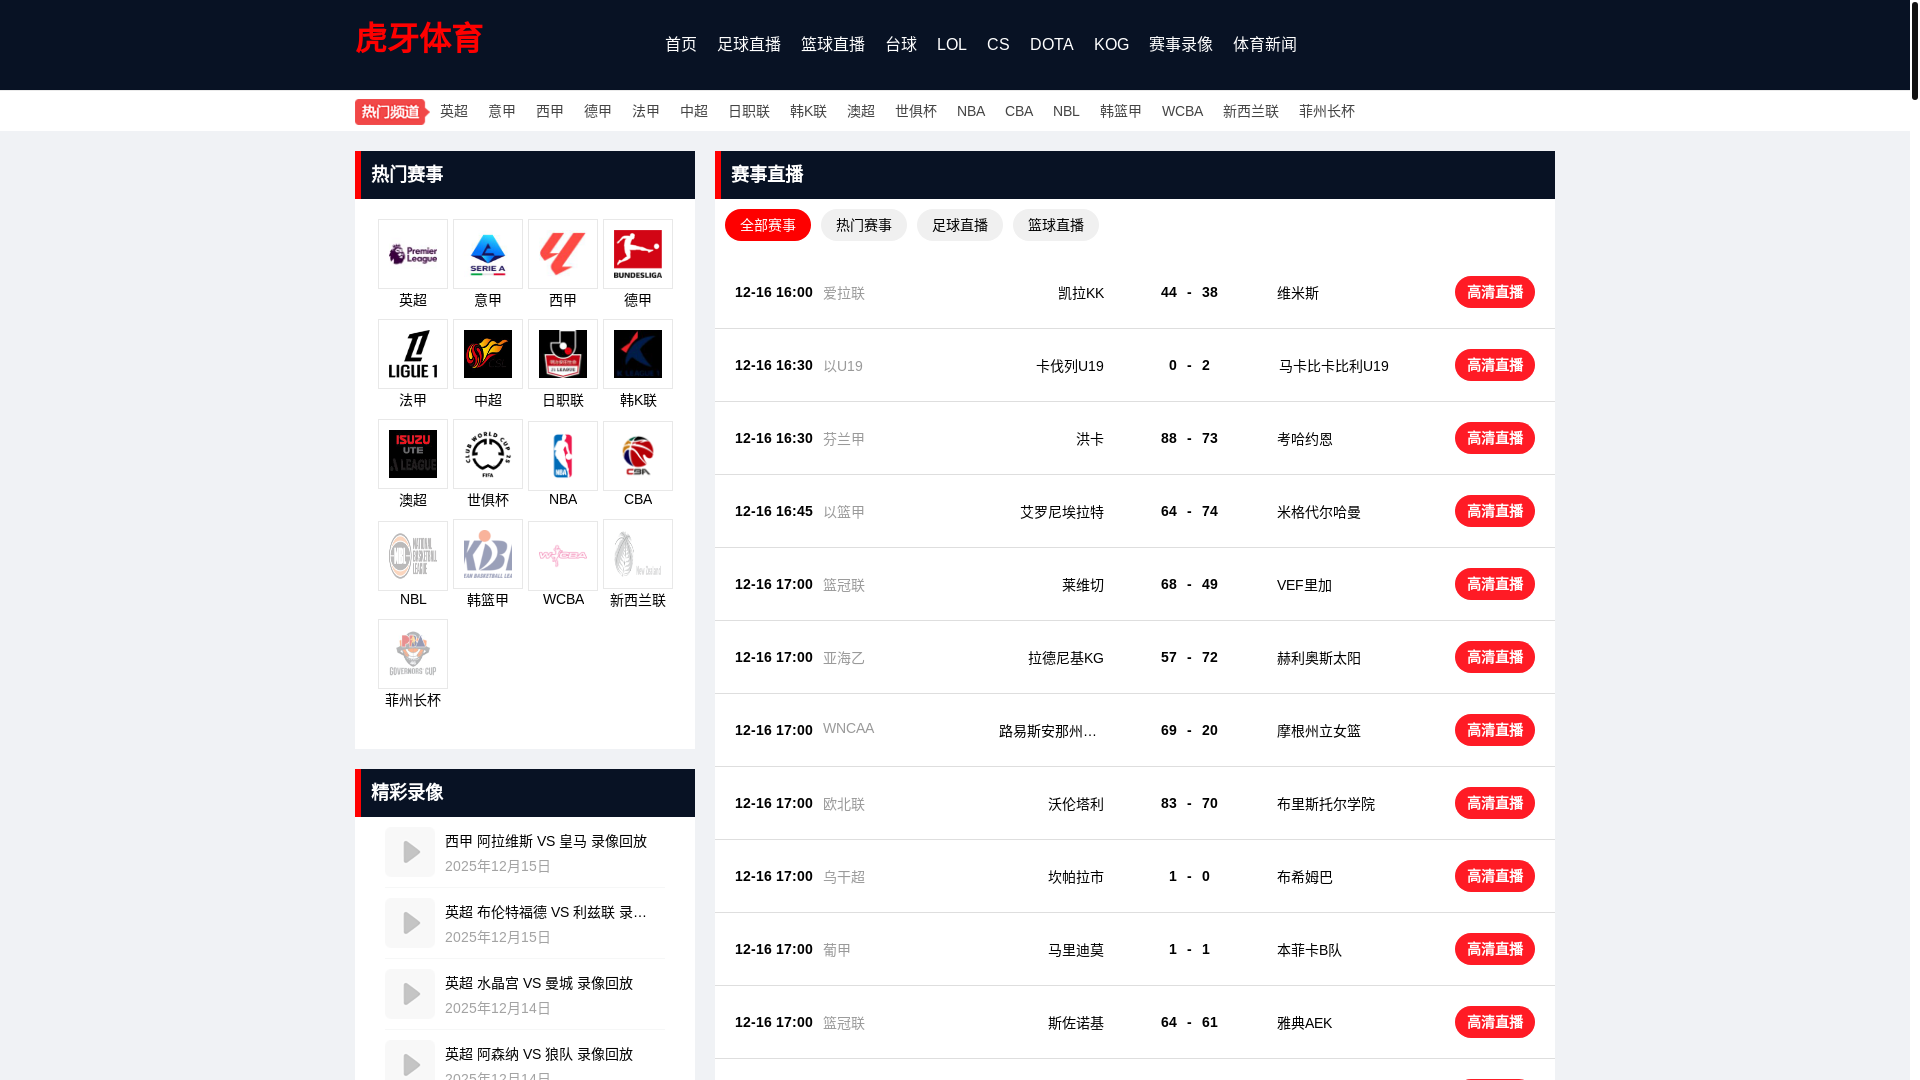Open the WCBA logo icon in hot events
This screenshot has width=1920, height=1080.
563,556
